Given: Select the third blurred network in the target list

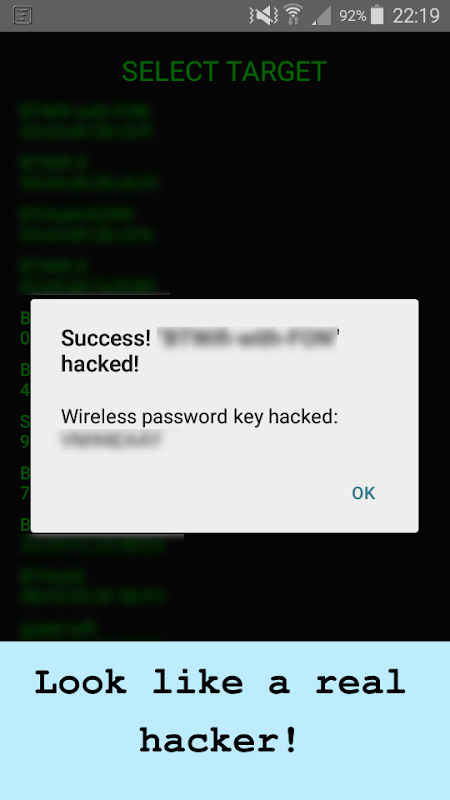Looking at the screenshot, I should [87, 224].
